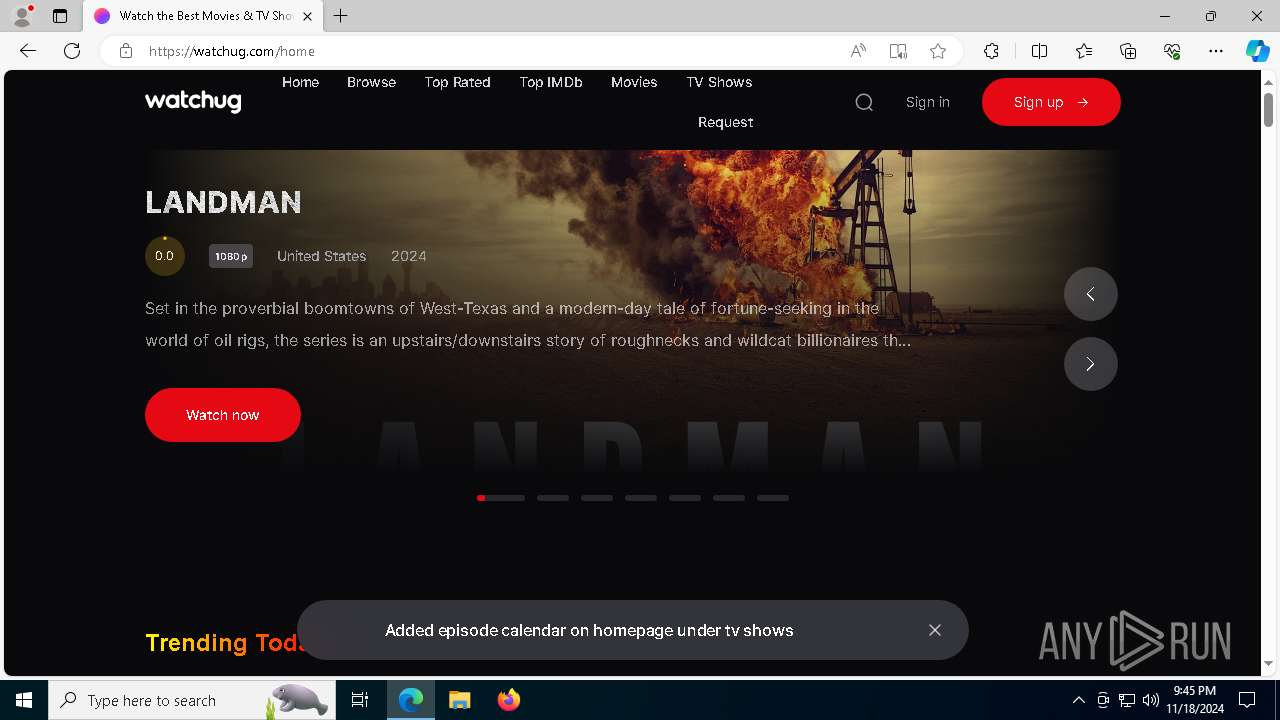Enter Immersive Reader icon
Screen dimensions: 1280x720
point(898,51)
